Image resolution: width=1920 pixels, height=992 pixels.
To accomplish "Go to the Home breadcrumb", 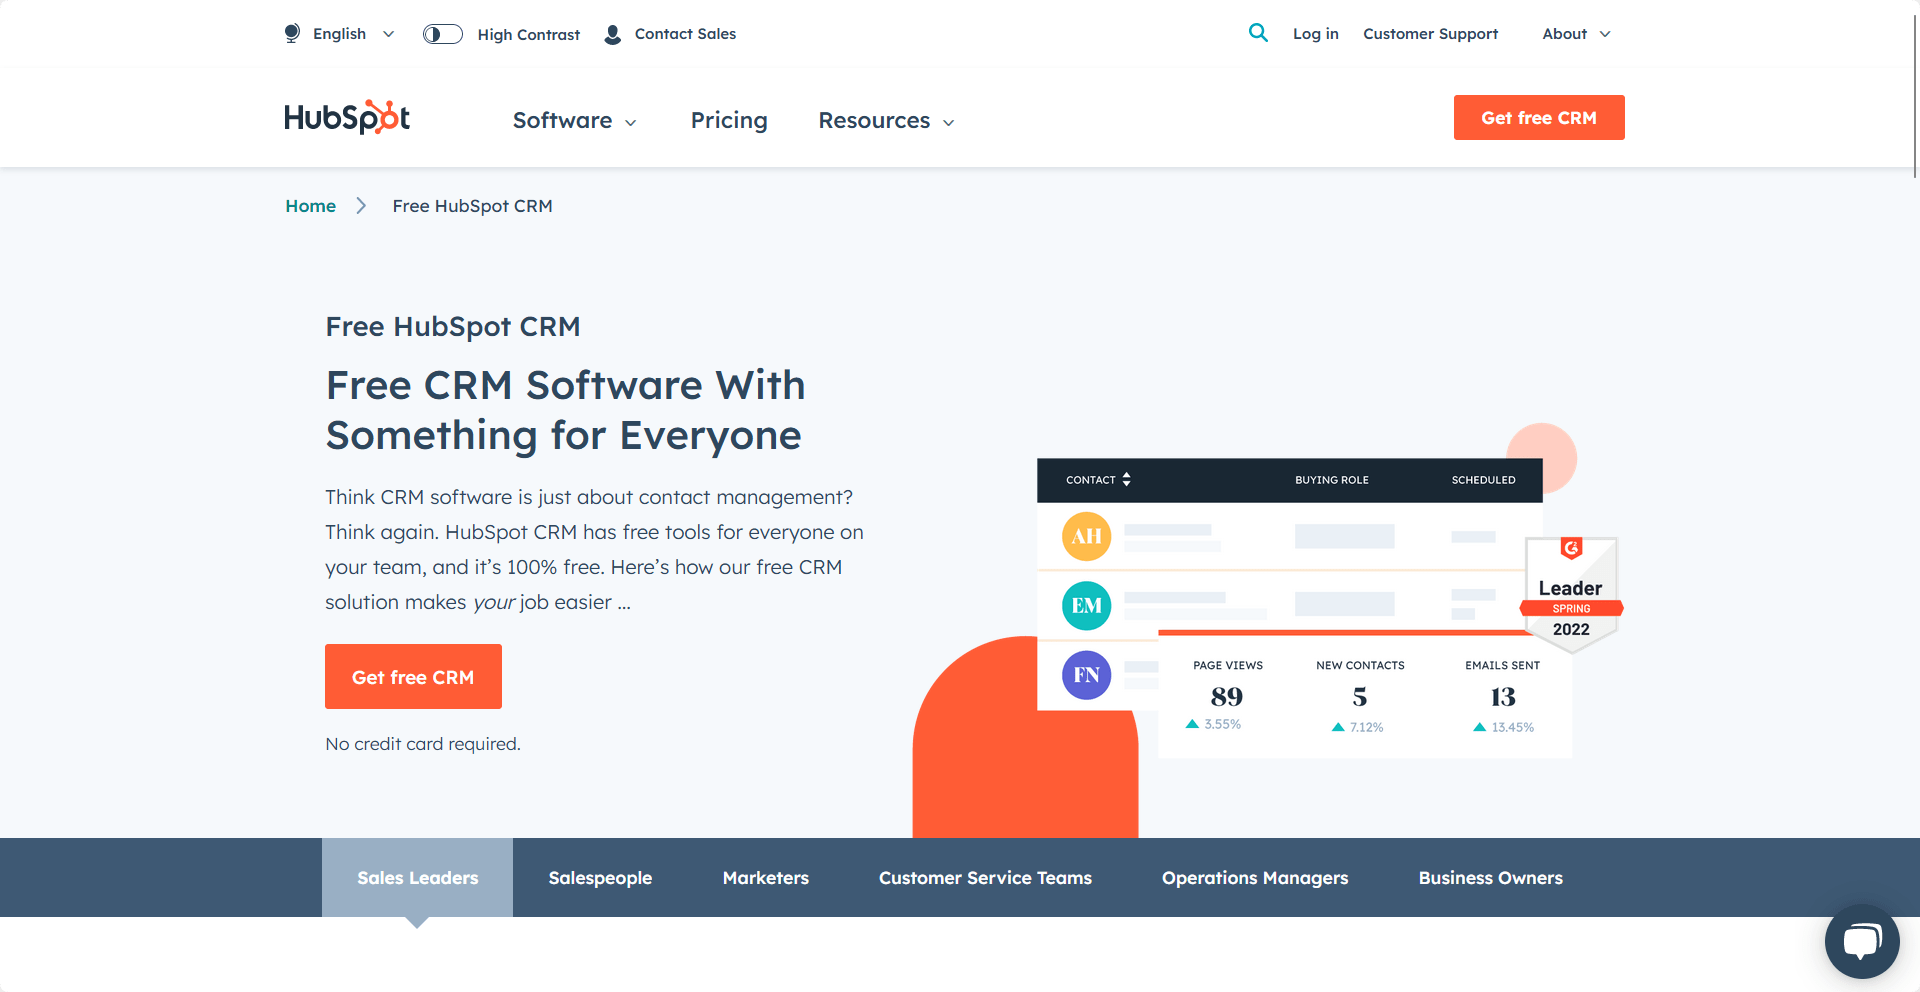I will tap(310, 205).
